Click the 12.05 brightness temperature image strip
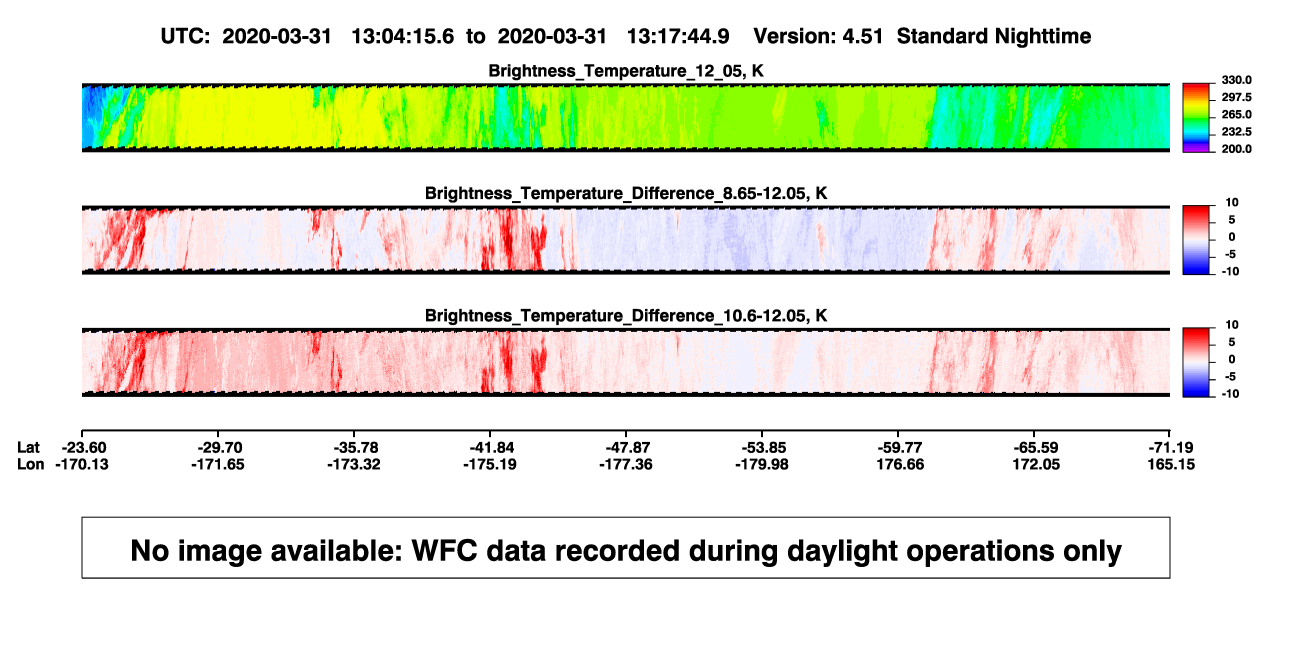 pyautogui.click(x=626, y=117)
